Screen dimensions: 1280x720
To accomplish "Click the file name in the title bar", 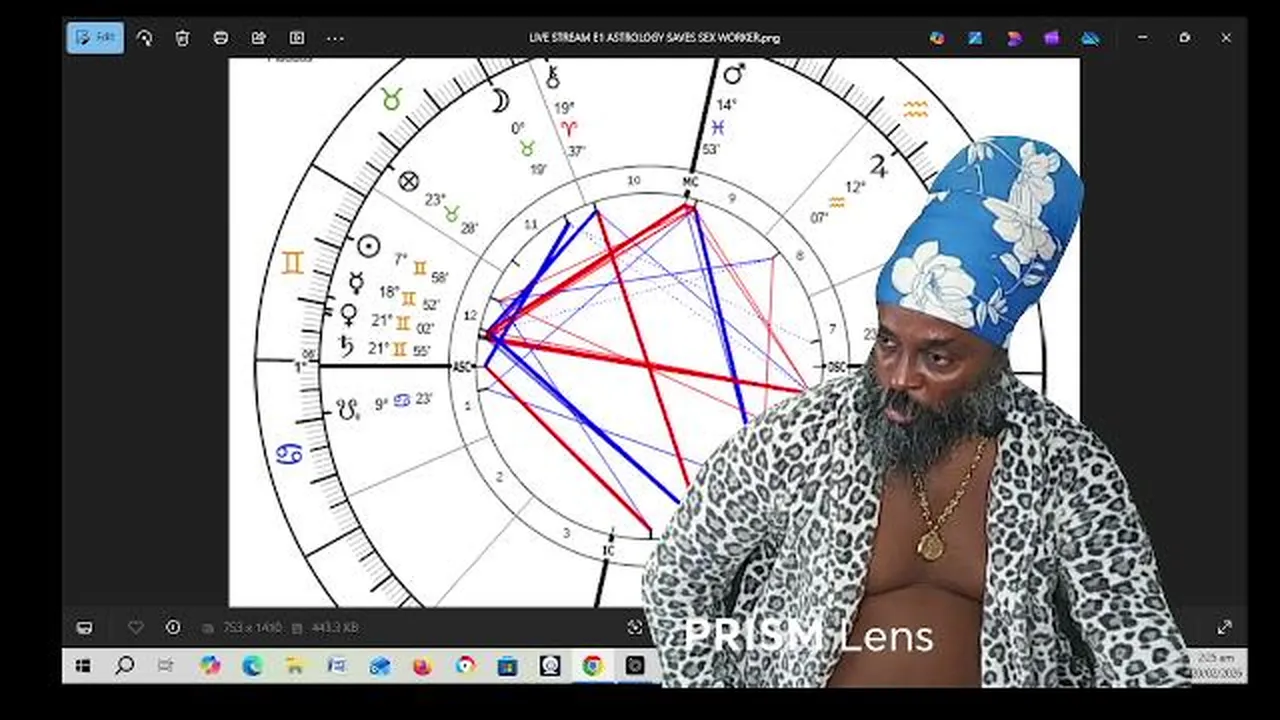I will point(654,38).
